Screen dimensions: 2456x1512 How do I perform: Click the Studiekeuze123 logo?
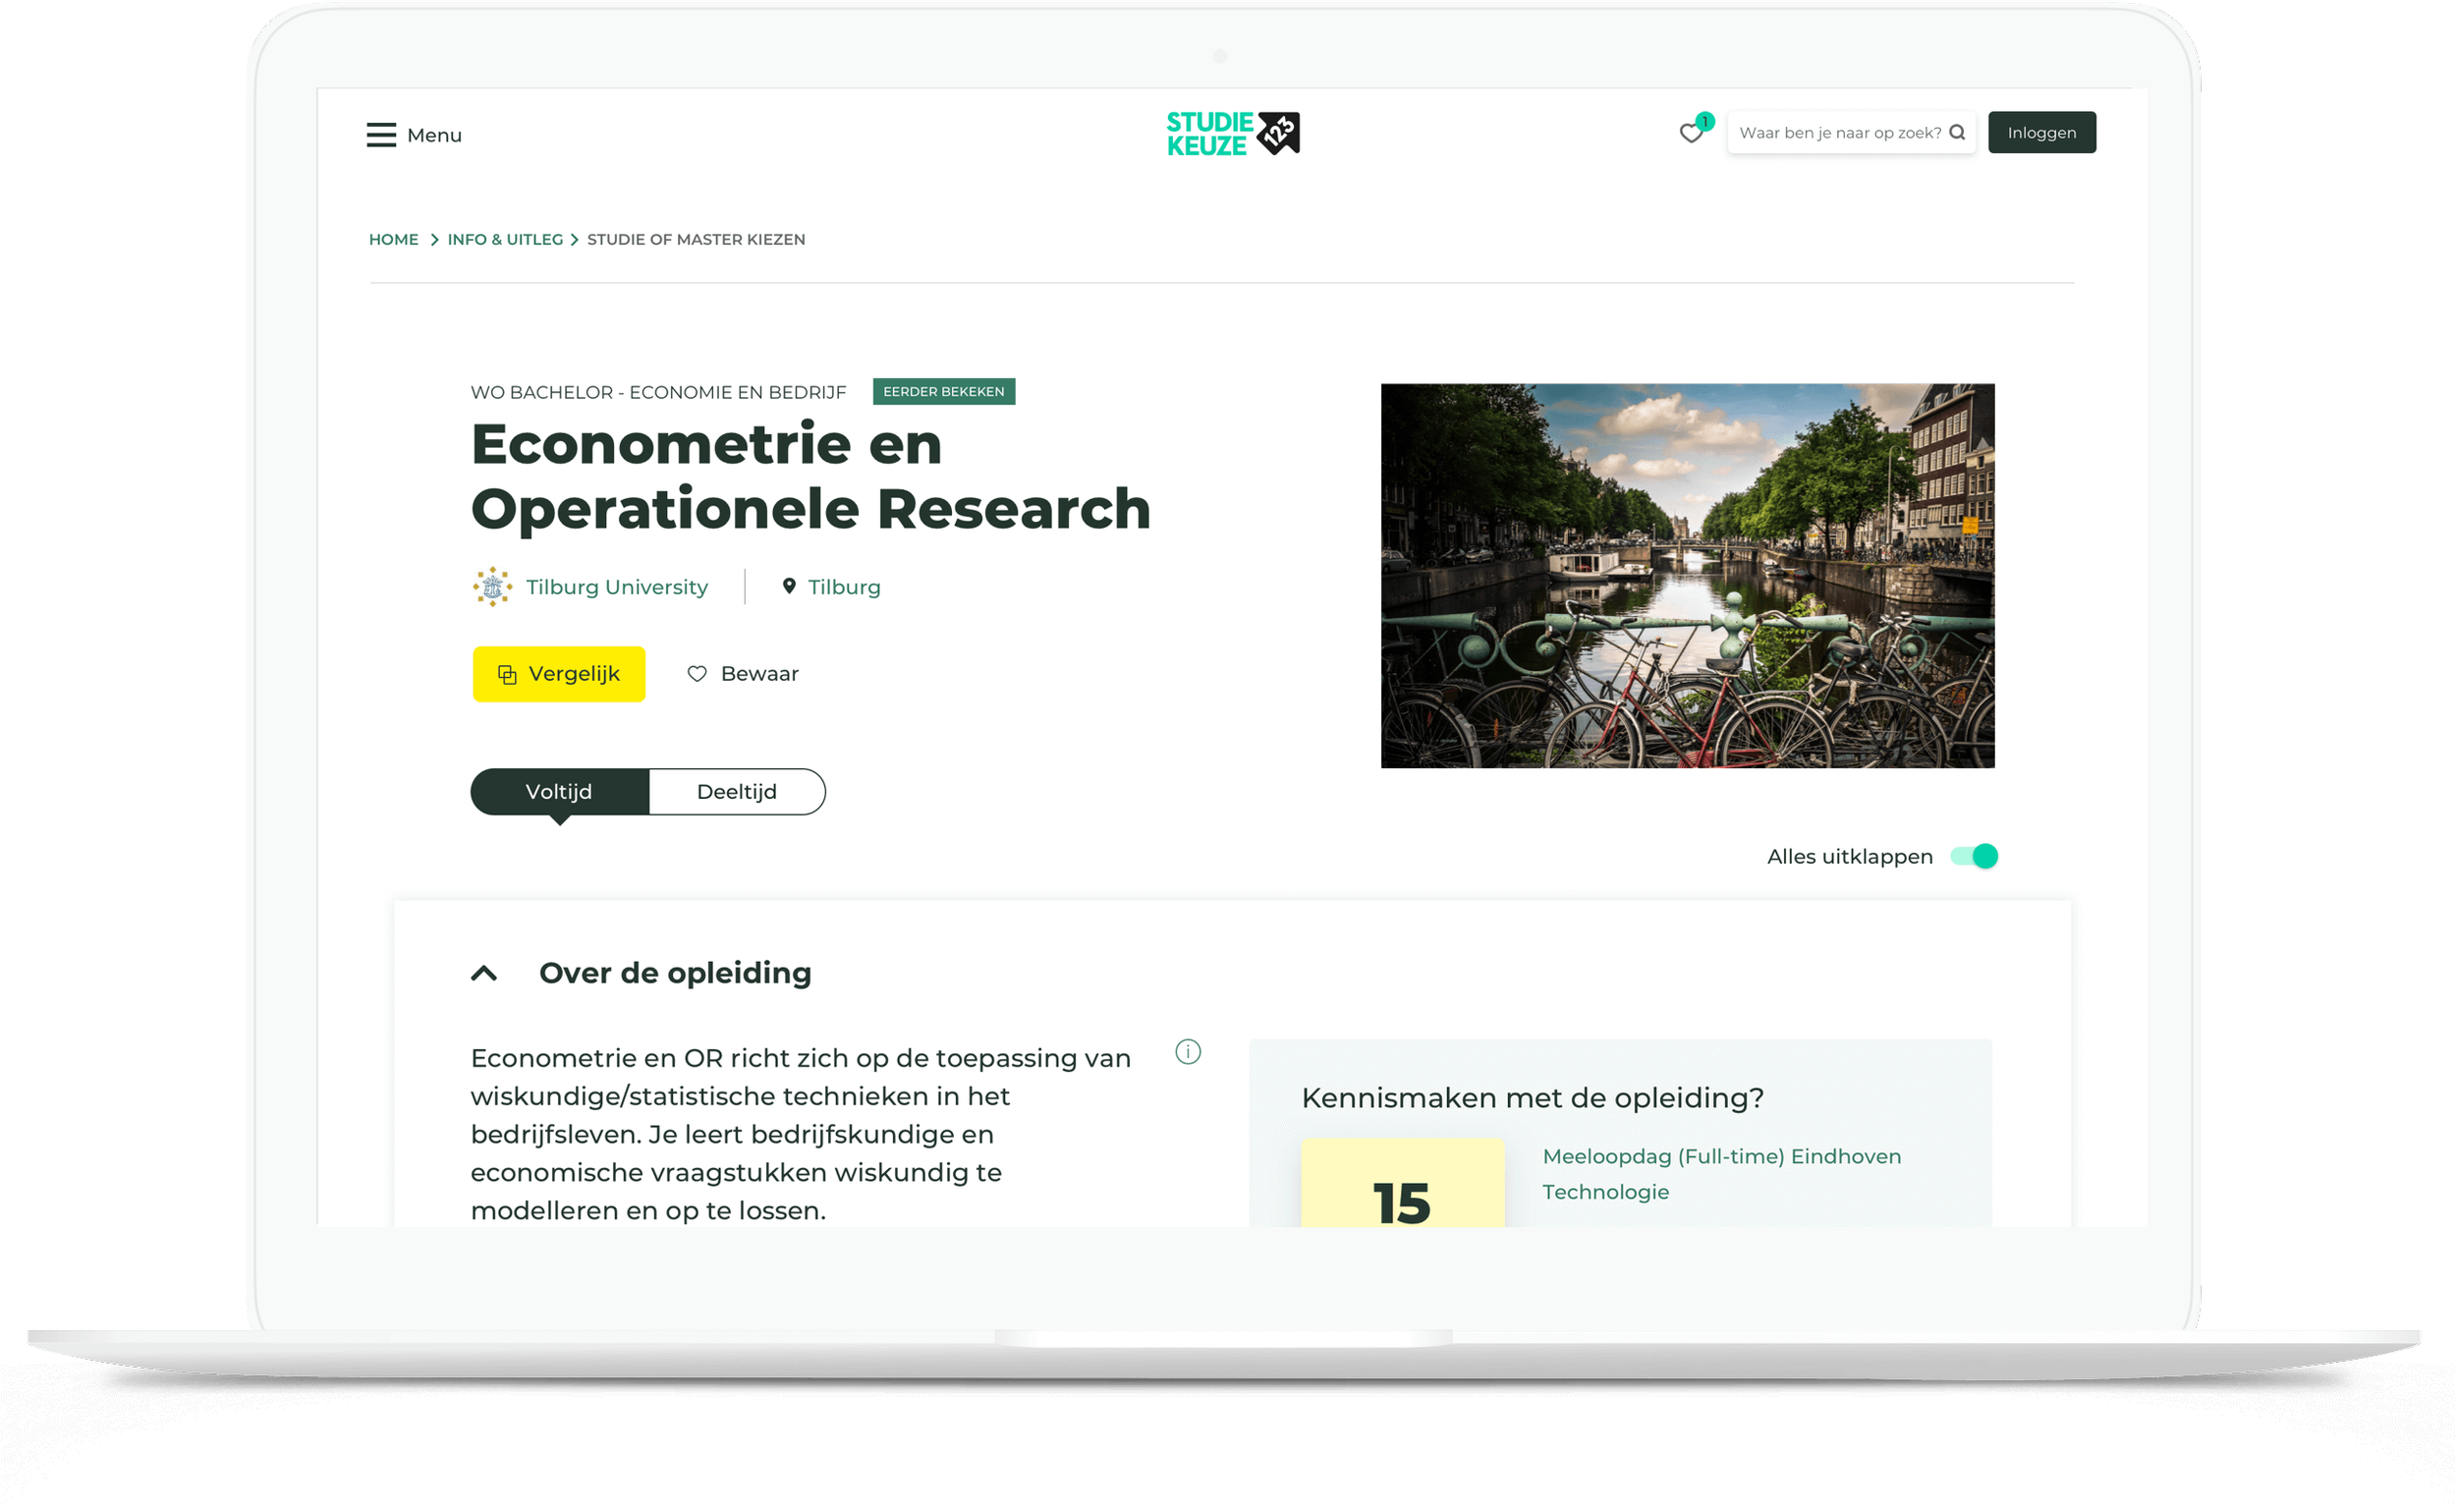click(x=1232, y=134)
